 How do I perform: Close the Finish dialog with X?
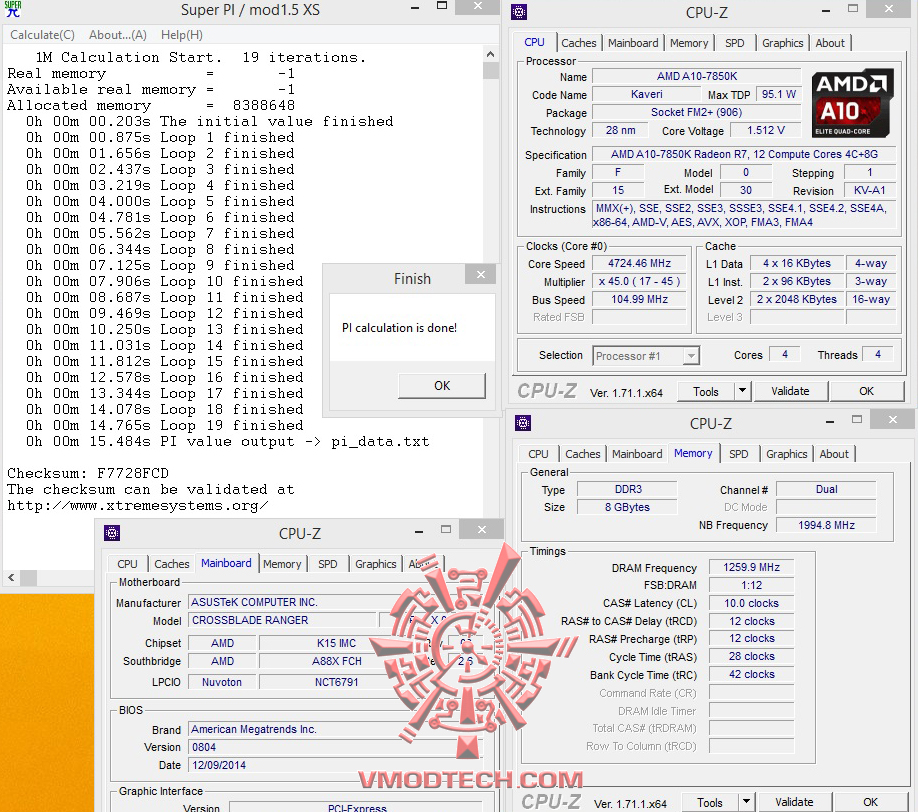(x=481, y=275)
